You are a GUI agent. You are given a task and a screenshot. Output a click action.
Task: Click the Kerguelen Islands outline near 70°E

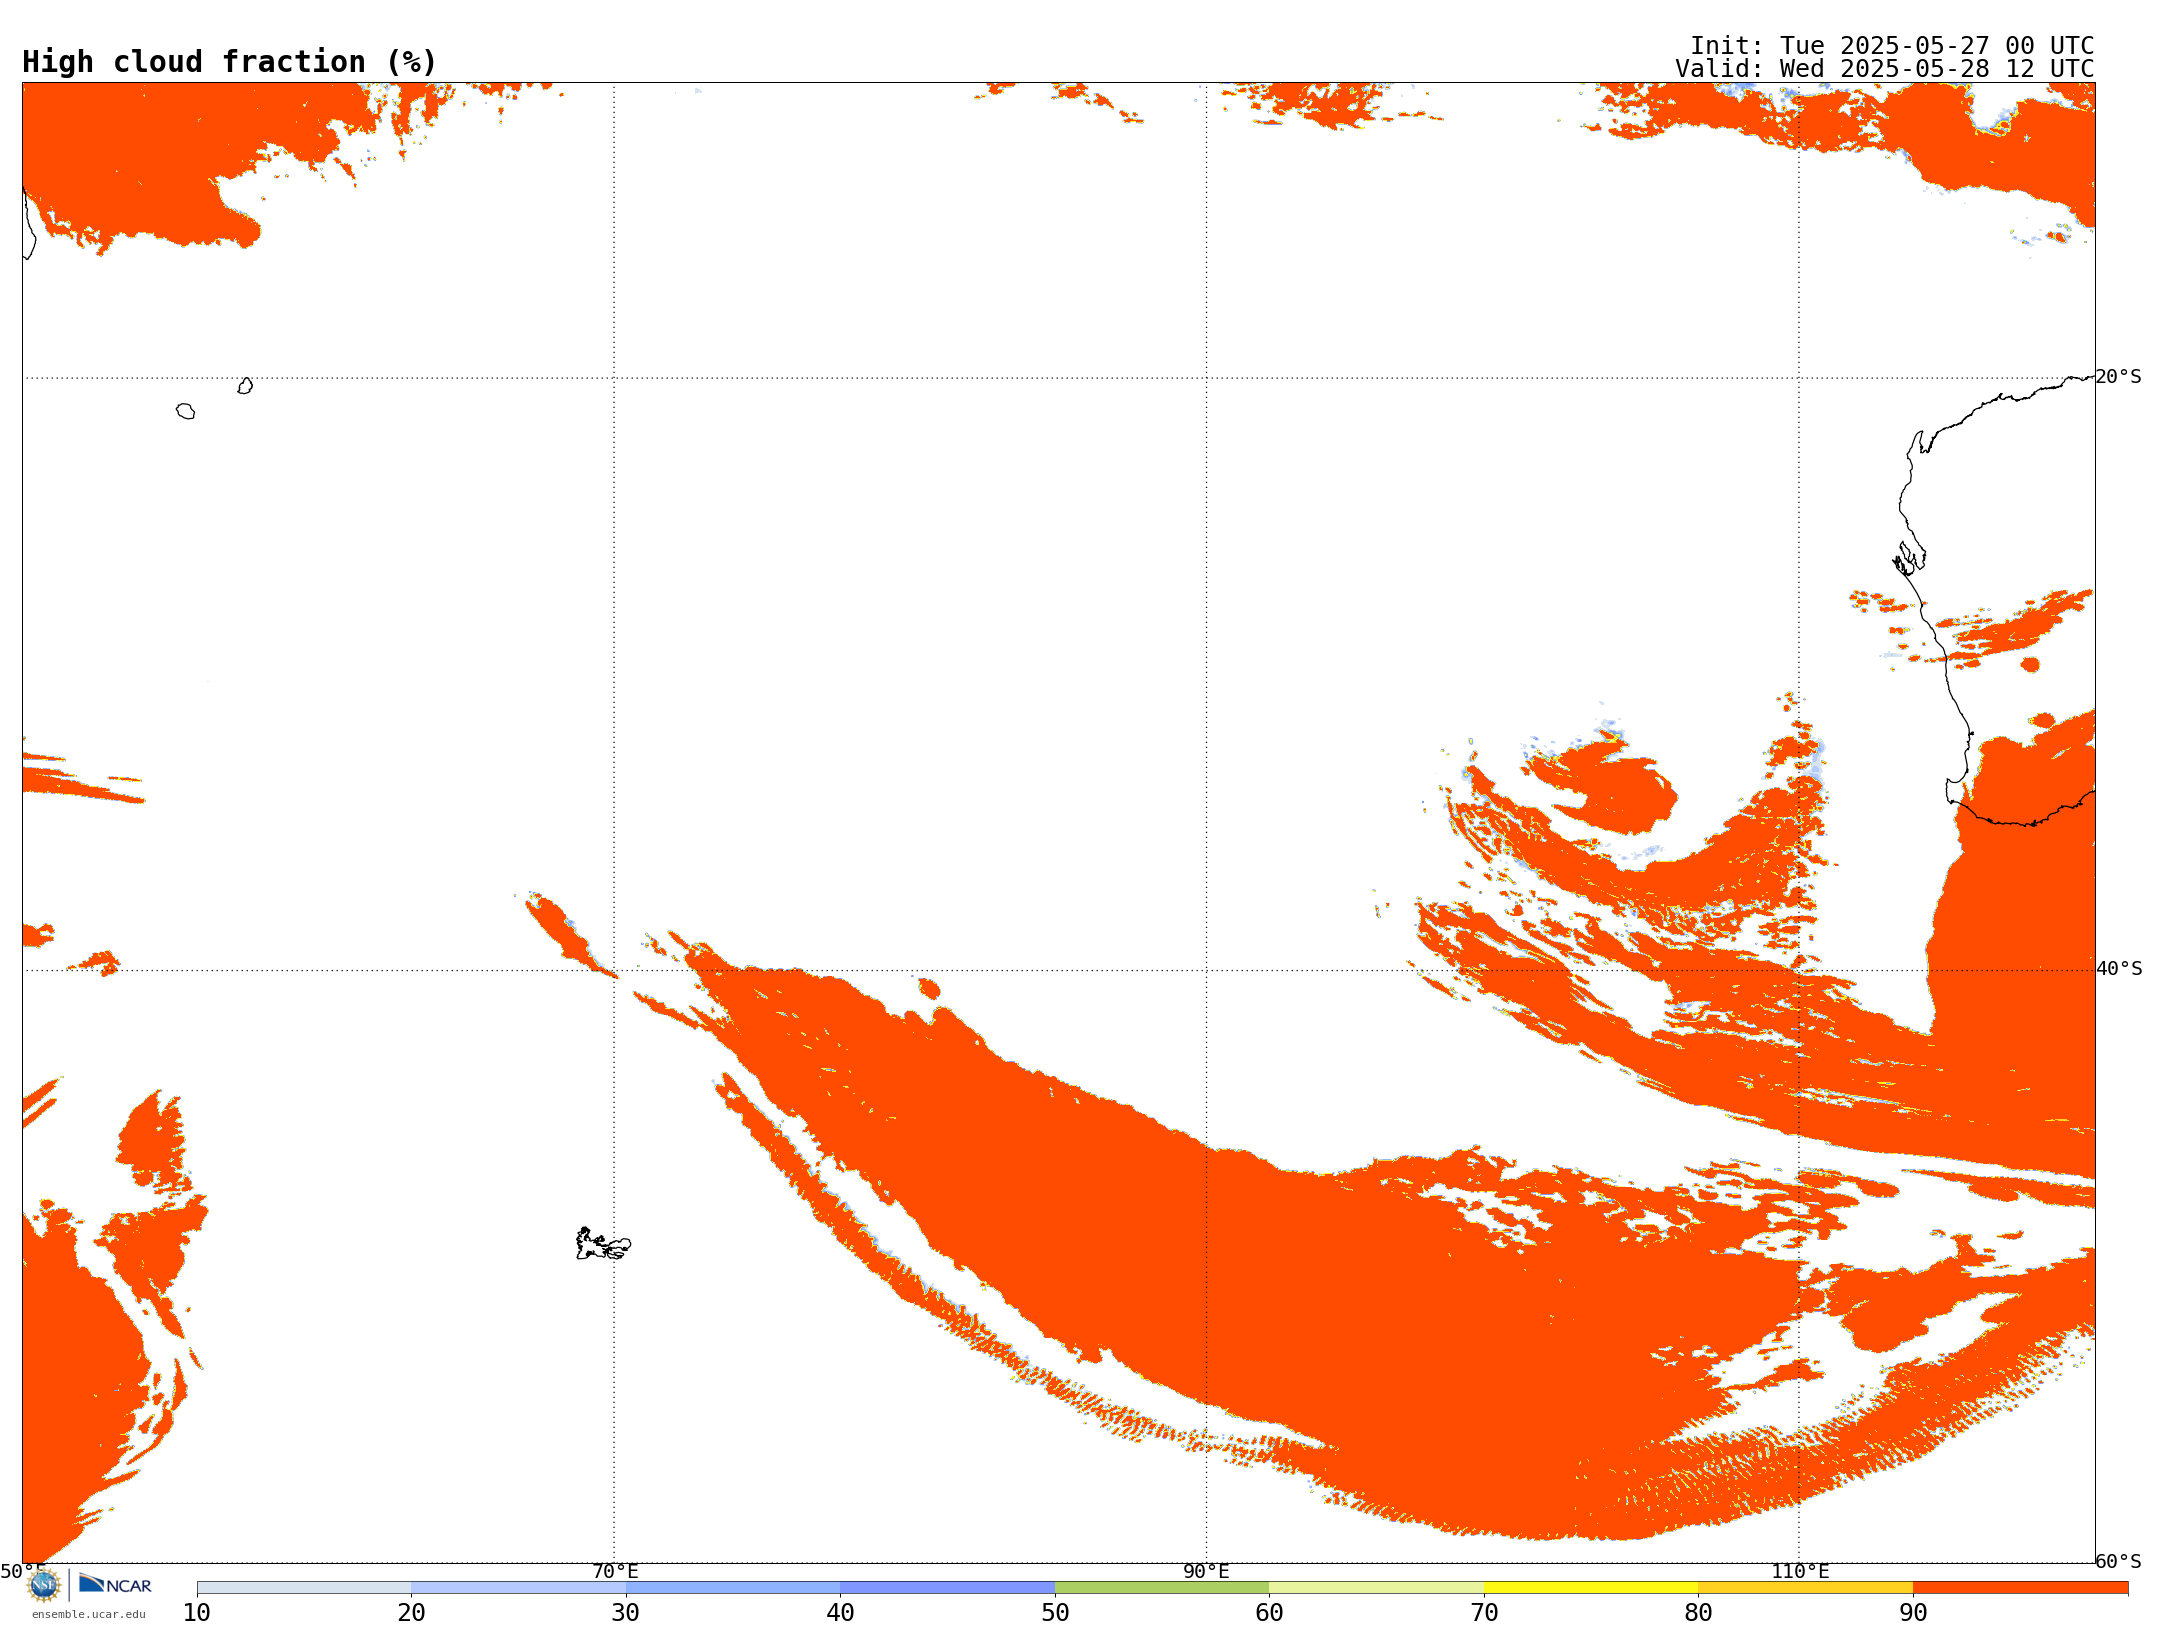(x=603, y=1244)
